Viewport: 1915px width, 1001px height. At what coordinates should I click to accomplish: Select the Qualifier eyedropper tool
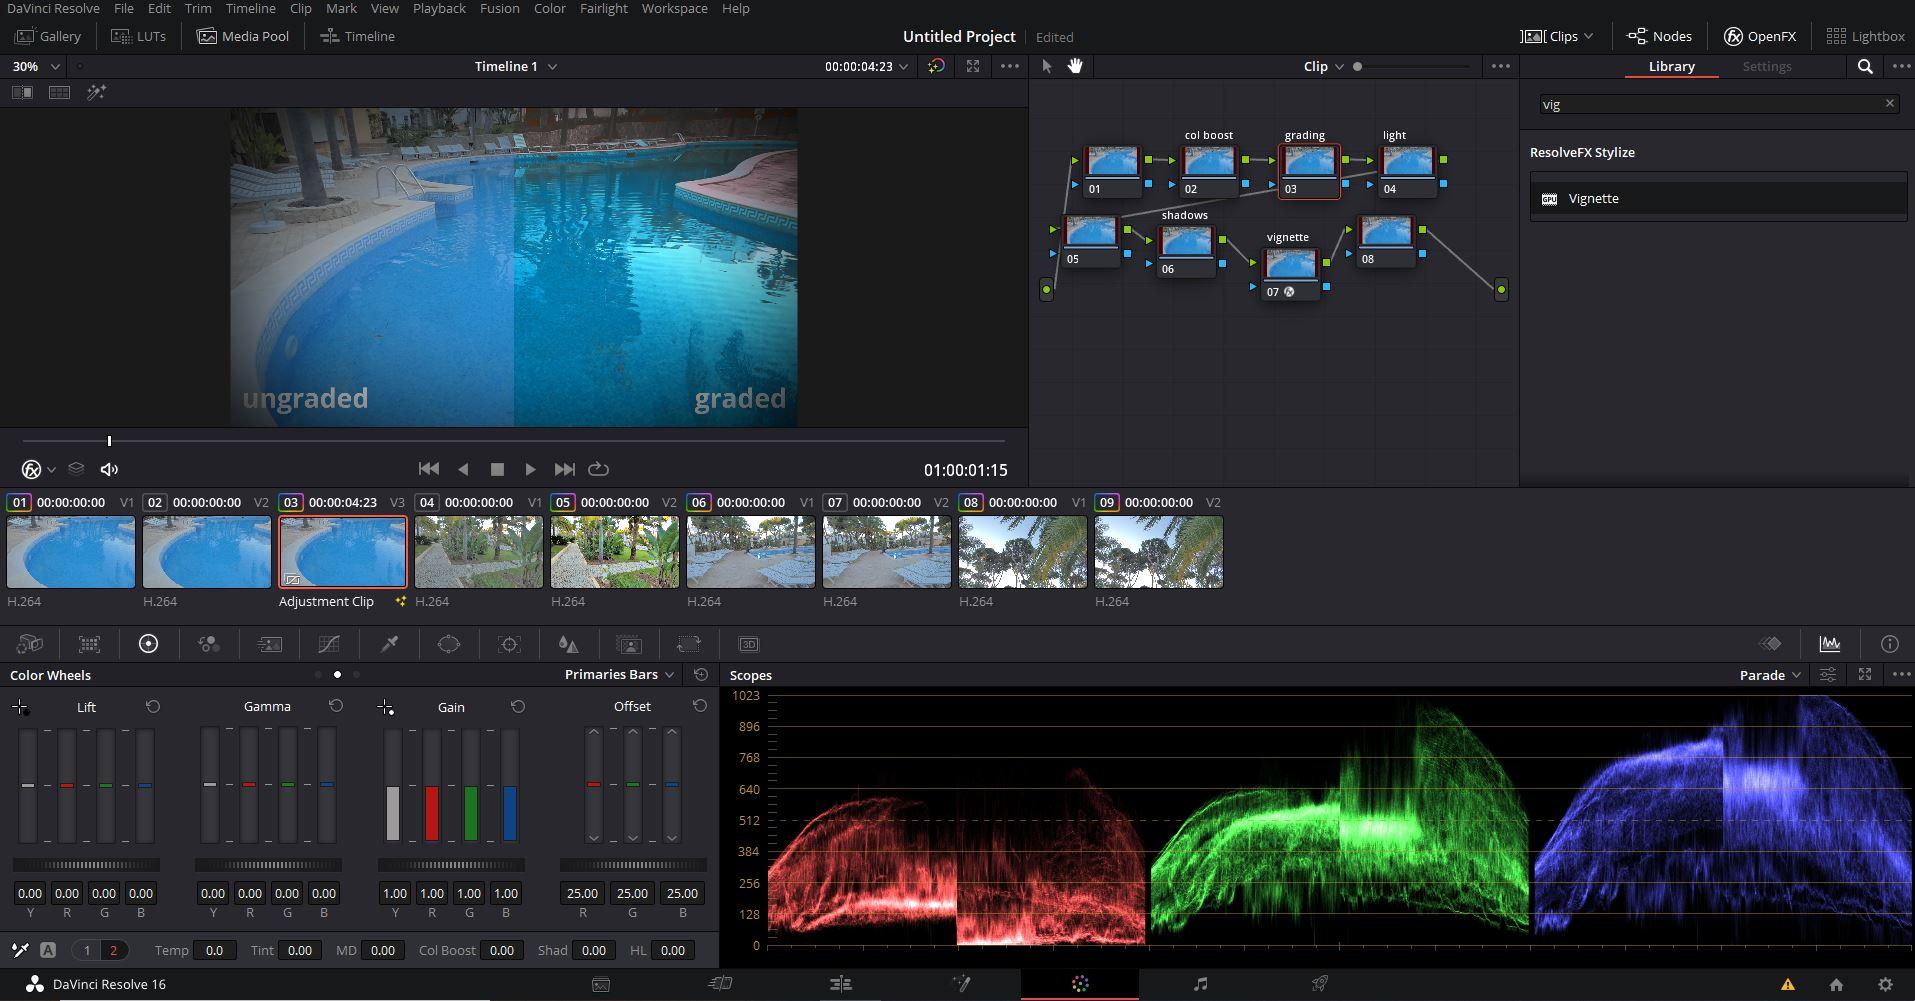coord(389,644)
